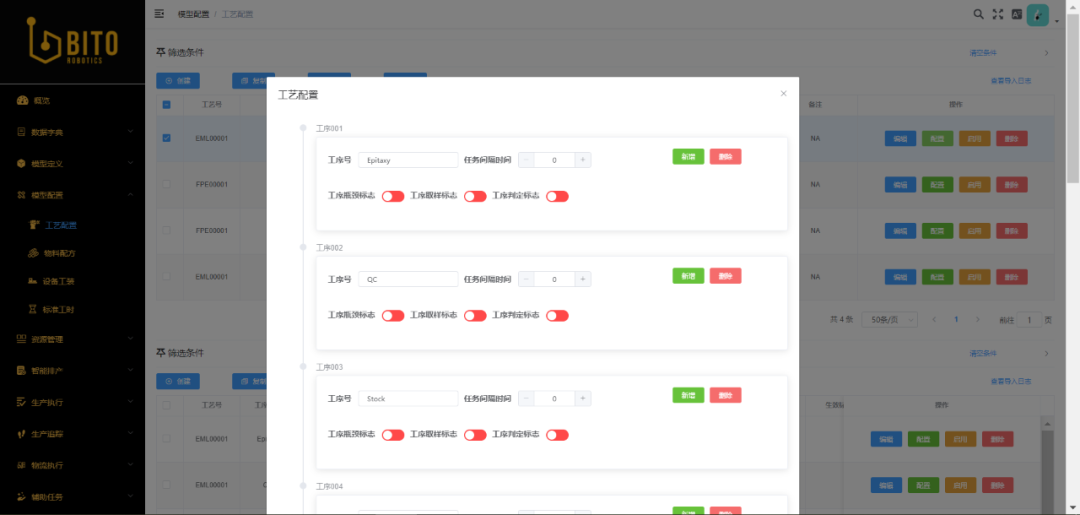Viewport: 1080px width, 515px height.
Task: Close the 工艺配置 dialog with X
Action: [x=783, y=93]
